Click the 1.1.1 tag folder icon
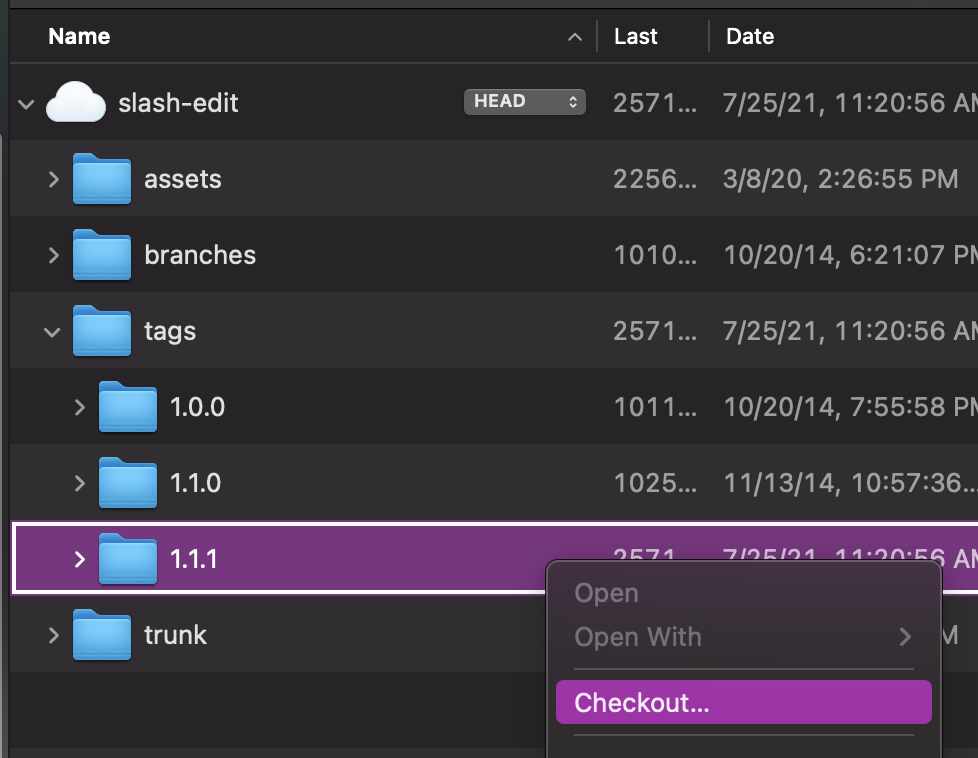The image size is (978, 758). [x=128, y=559]
